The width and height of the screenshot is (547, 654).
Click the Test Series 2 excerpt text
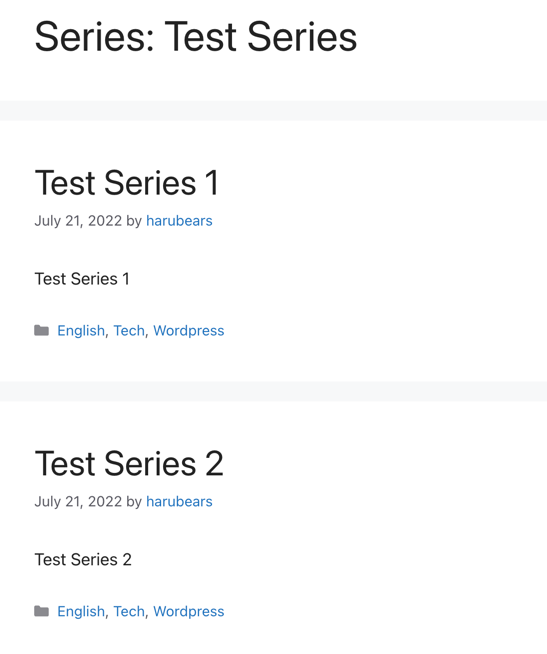click(x=83, y=559)
